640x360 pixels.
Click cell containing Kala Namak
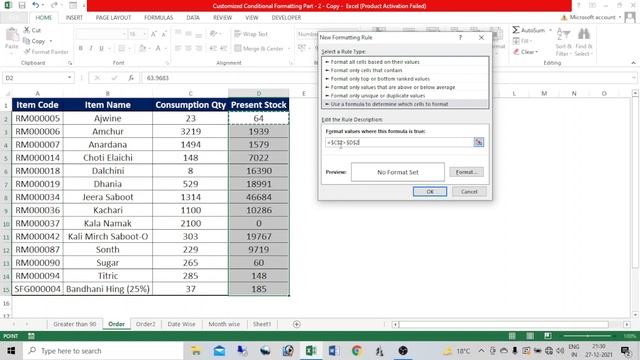point(108,223)
